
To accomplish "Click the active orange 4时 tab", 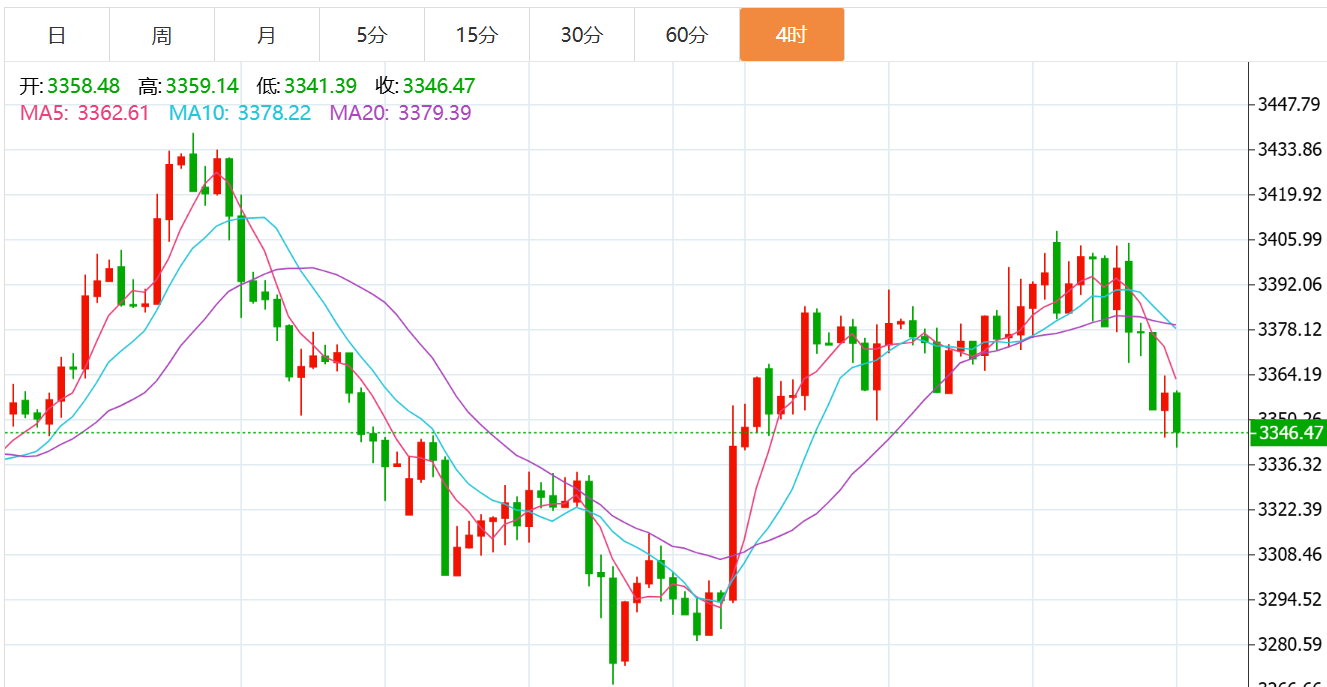I will (791, 35).
